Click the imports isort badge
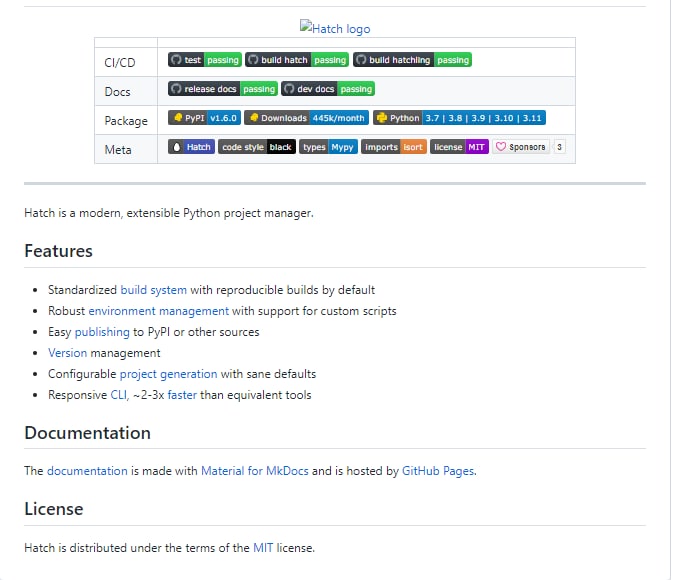The image size is (684, 580). (393, 147)
